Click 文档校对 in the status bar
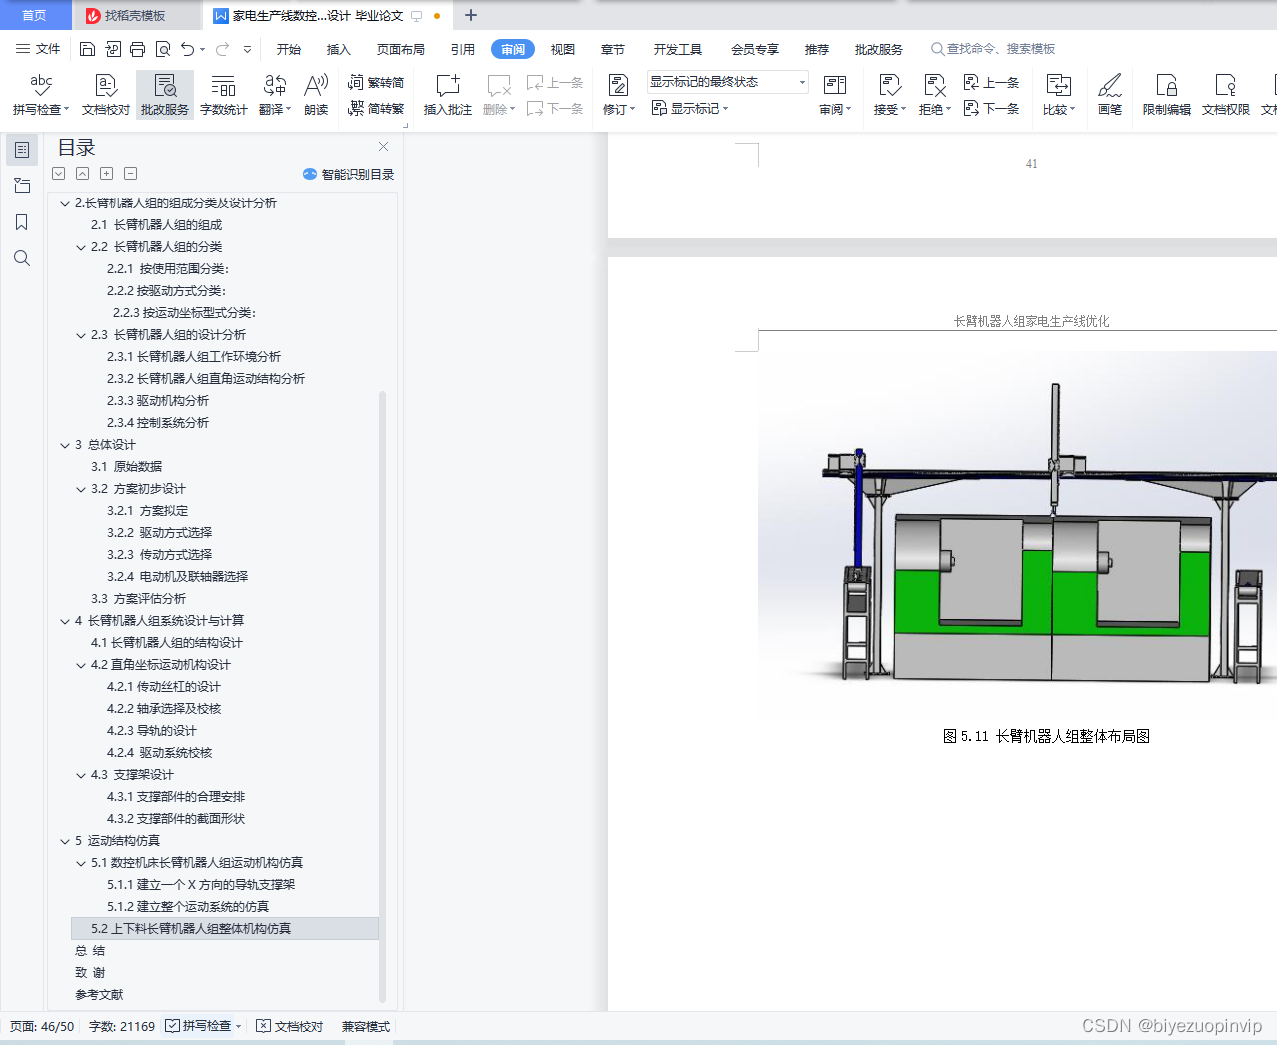 290,1026
